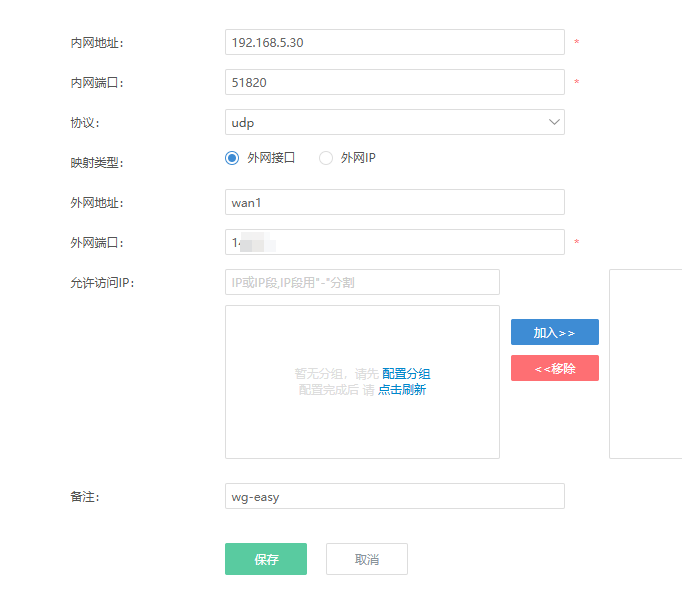Save the mapping with the 保存 button
Image resolution: width=682 pixels, height=600 pixels.
pyautogui.click(x=266, y=559)
